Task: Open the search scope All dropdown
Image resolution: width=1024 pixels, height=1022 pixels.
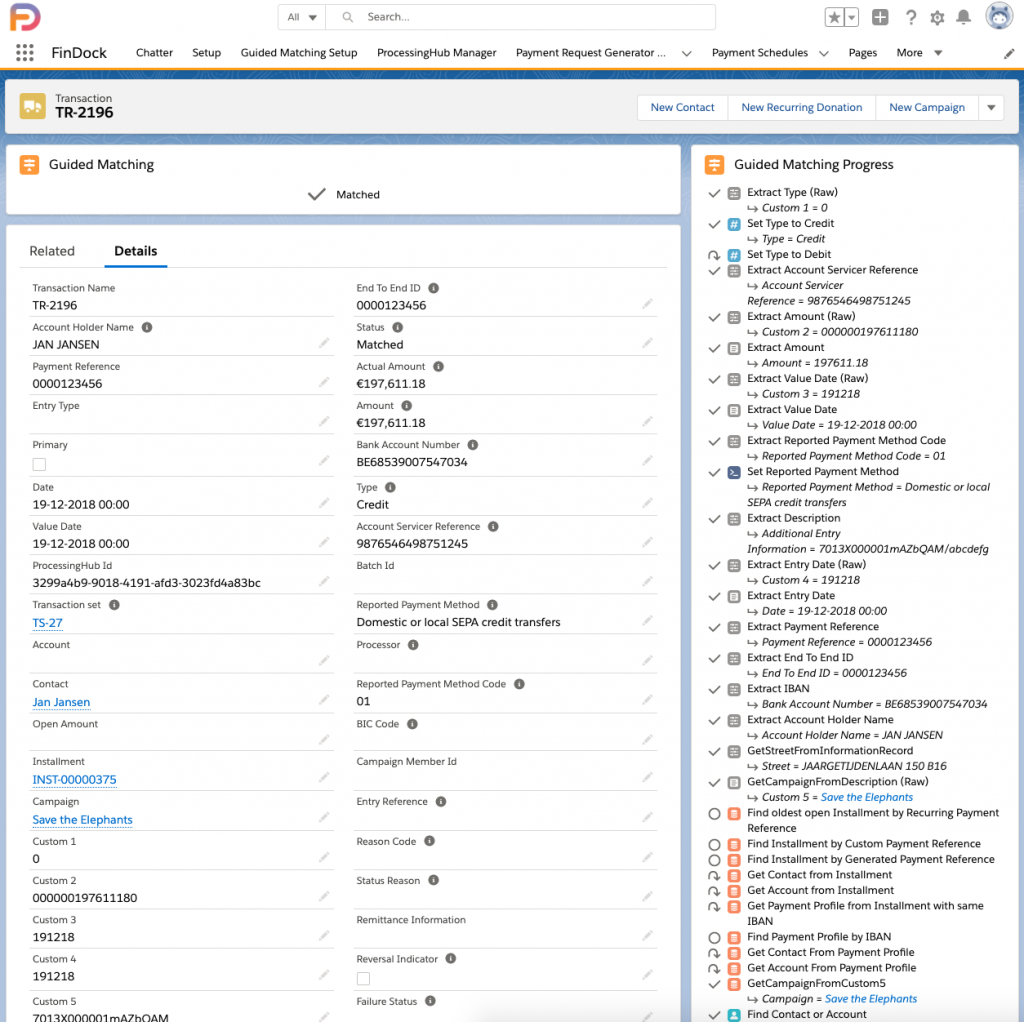Action: 302,17
